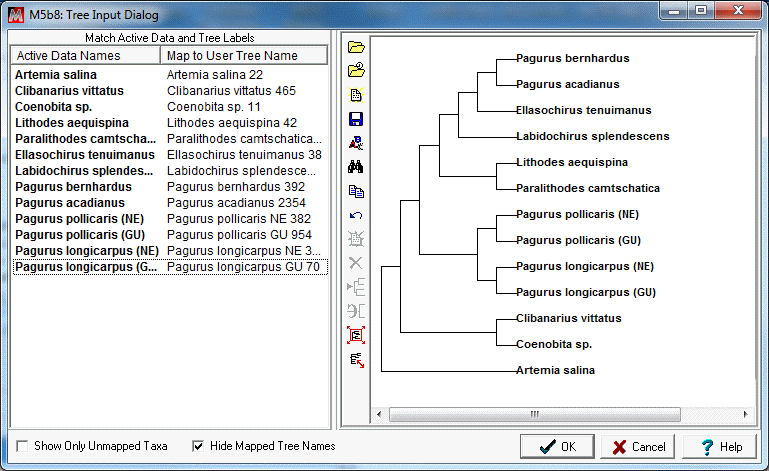Enable Show Only Unmapped Taxa checkbox

point(22,446)
